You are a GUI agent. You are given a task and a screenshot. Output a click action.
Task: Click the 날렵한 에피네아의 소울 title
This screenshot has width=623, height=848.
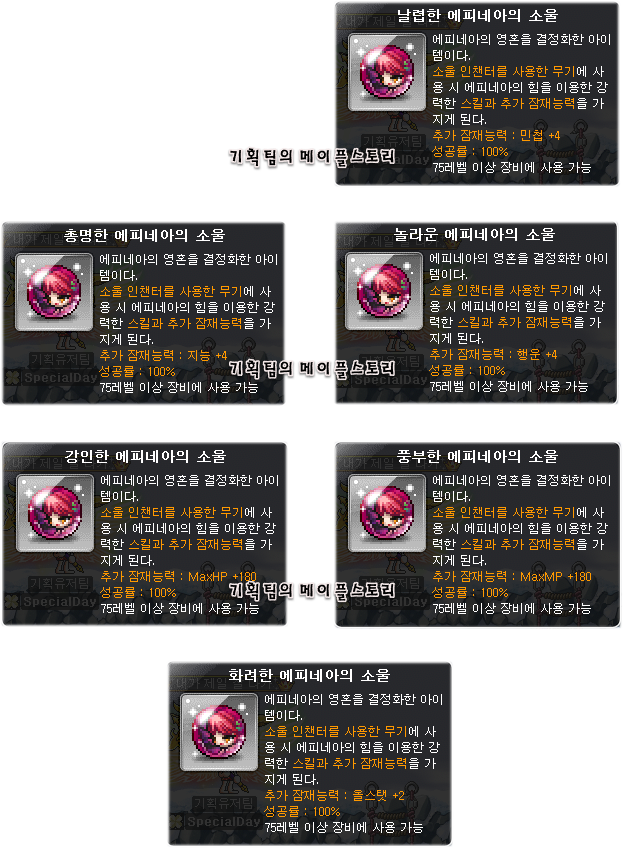click(477, 15)
